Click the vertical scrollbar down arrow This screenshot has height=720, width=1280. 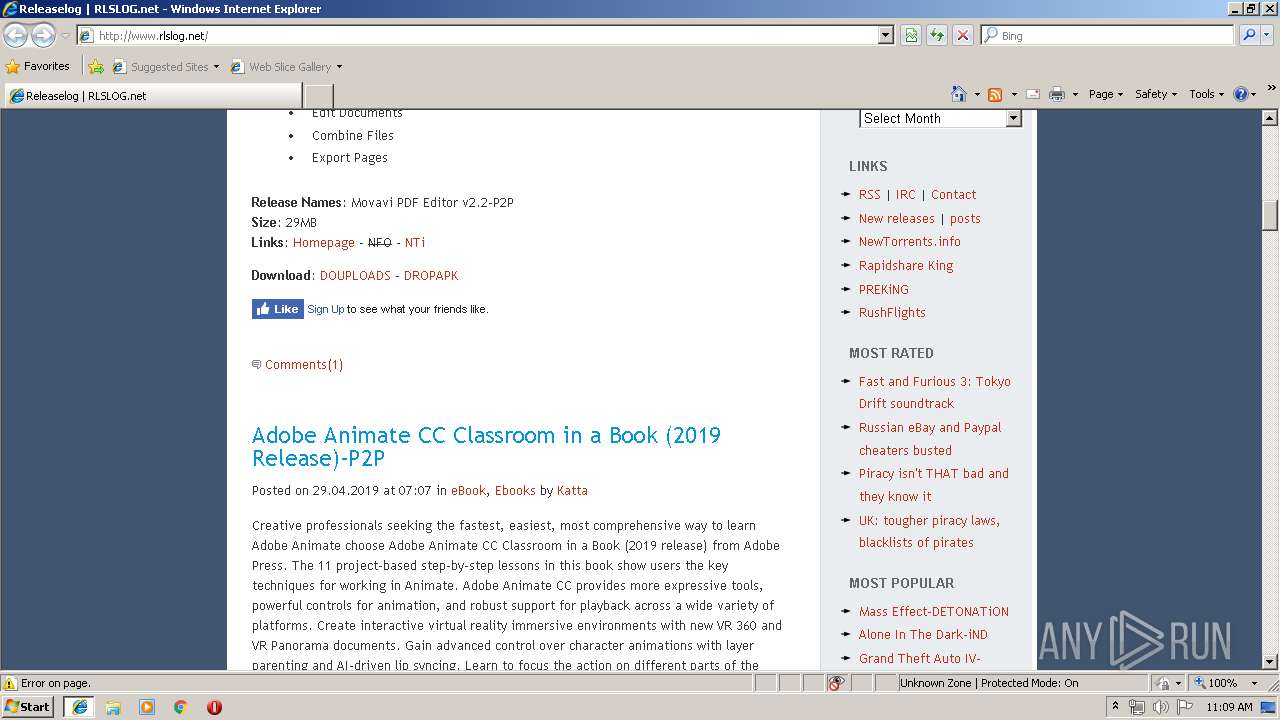[x=1270, y=662]
